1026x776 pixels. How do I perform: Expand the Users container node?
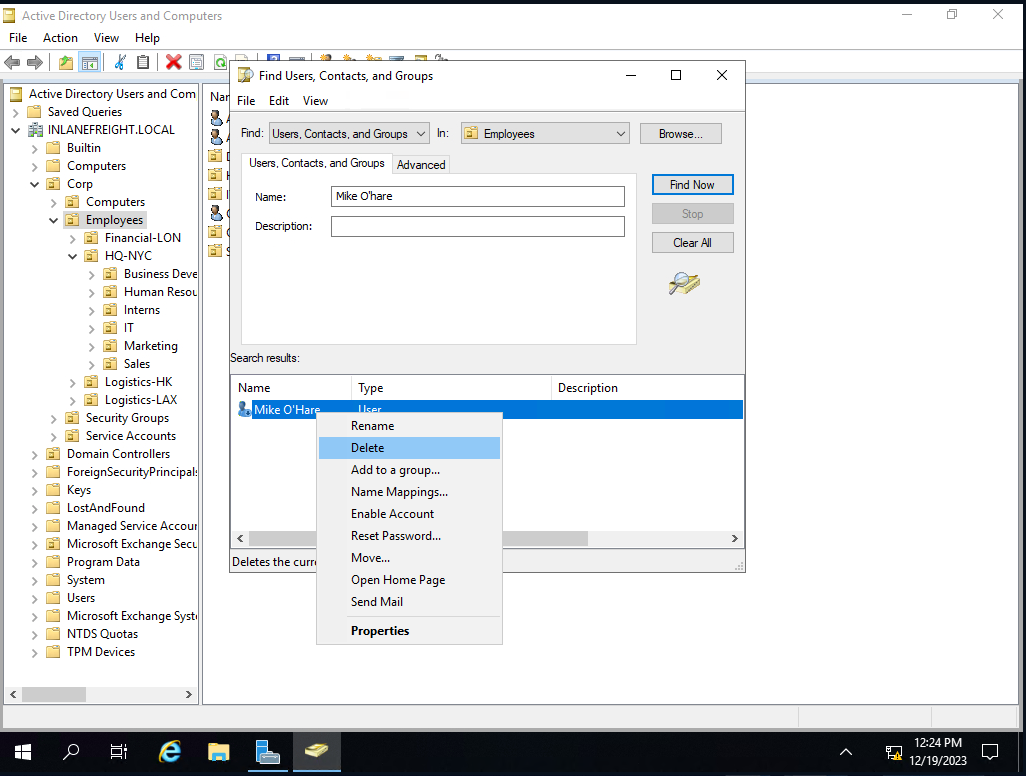[35, 599]
